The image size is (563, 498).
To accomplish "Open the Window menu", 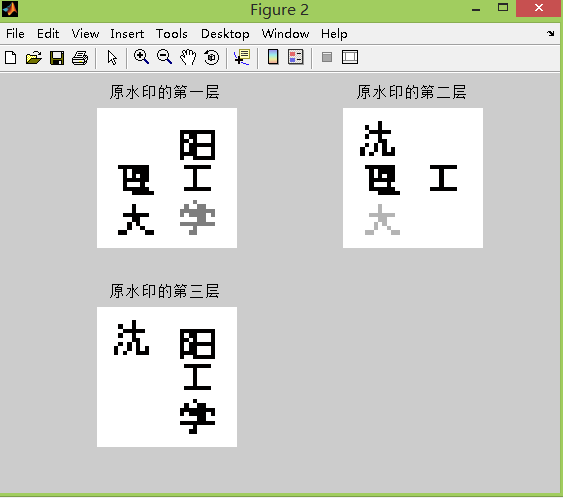I will (285, 34).
